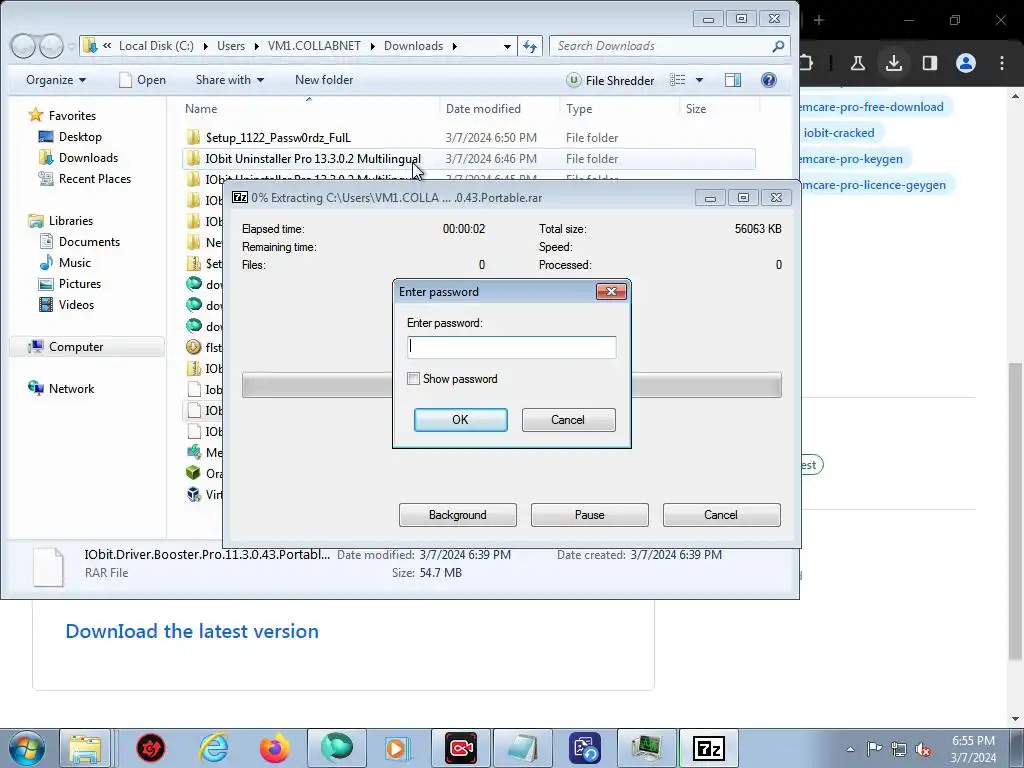The height and width of the screenshot is (768, 1024).
Task: Open the browser labs flask icon
Action: 857,63
